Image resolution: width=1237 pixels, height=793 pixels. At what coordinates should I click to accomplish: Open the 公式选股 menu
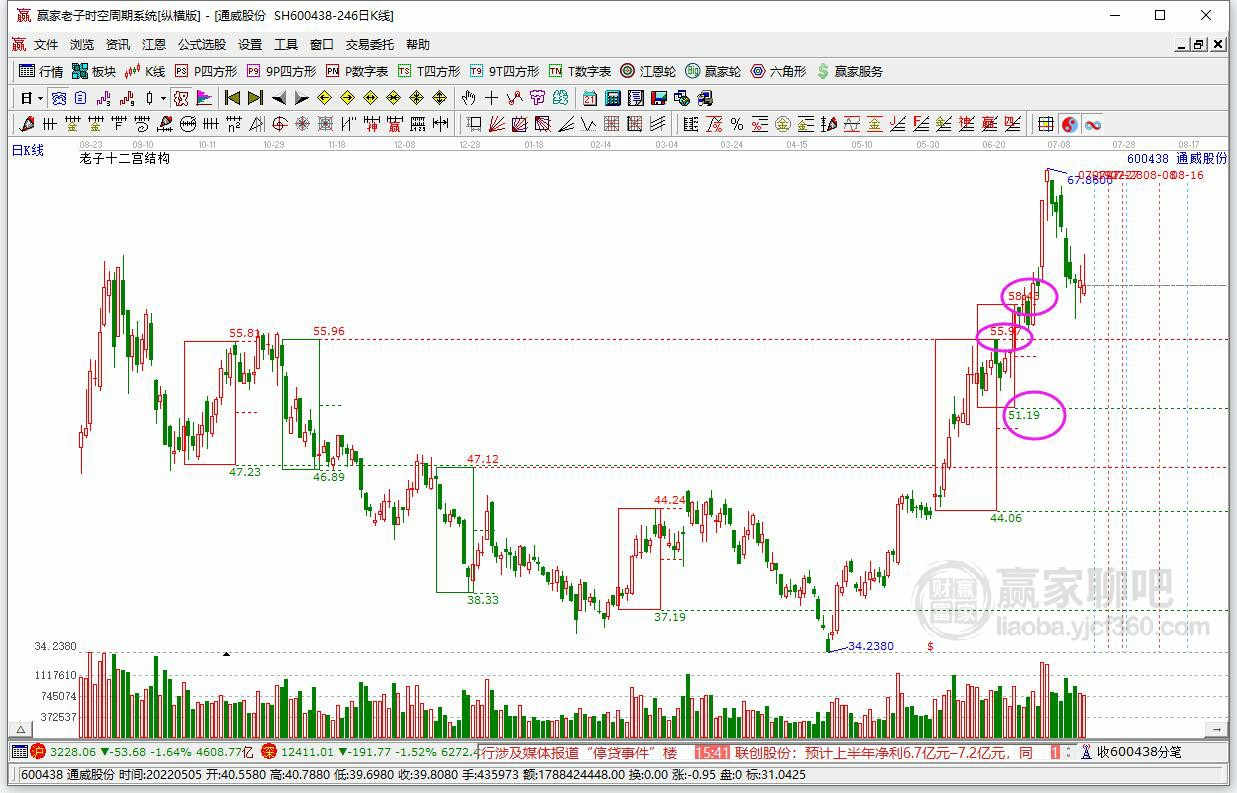202,45
